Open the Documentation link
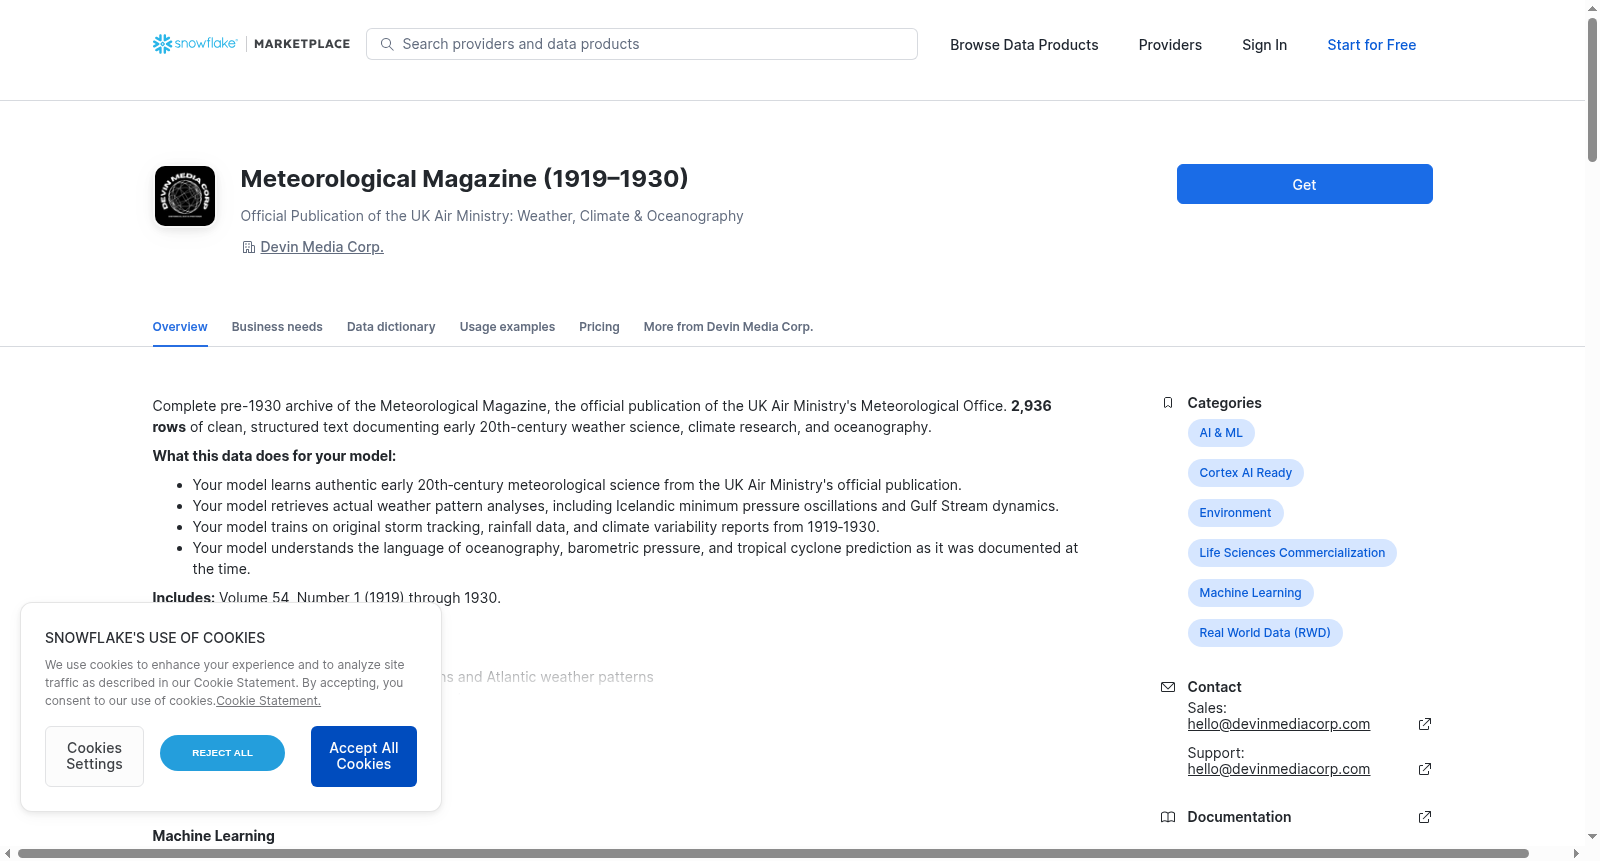Image resolution: width=1600 pixels, height=861 pixels. tap(1239, 817)
